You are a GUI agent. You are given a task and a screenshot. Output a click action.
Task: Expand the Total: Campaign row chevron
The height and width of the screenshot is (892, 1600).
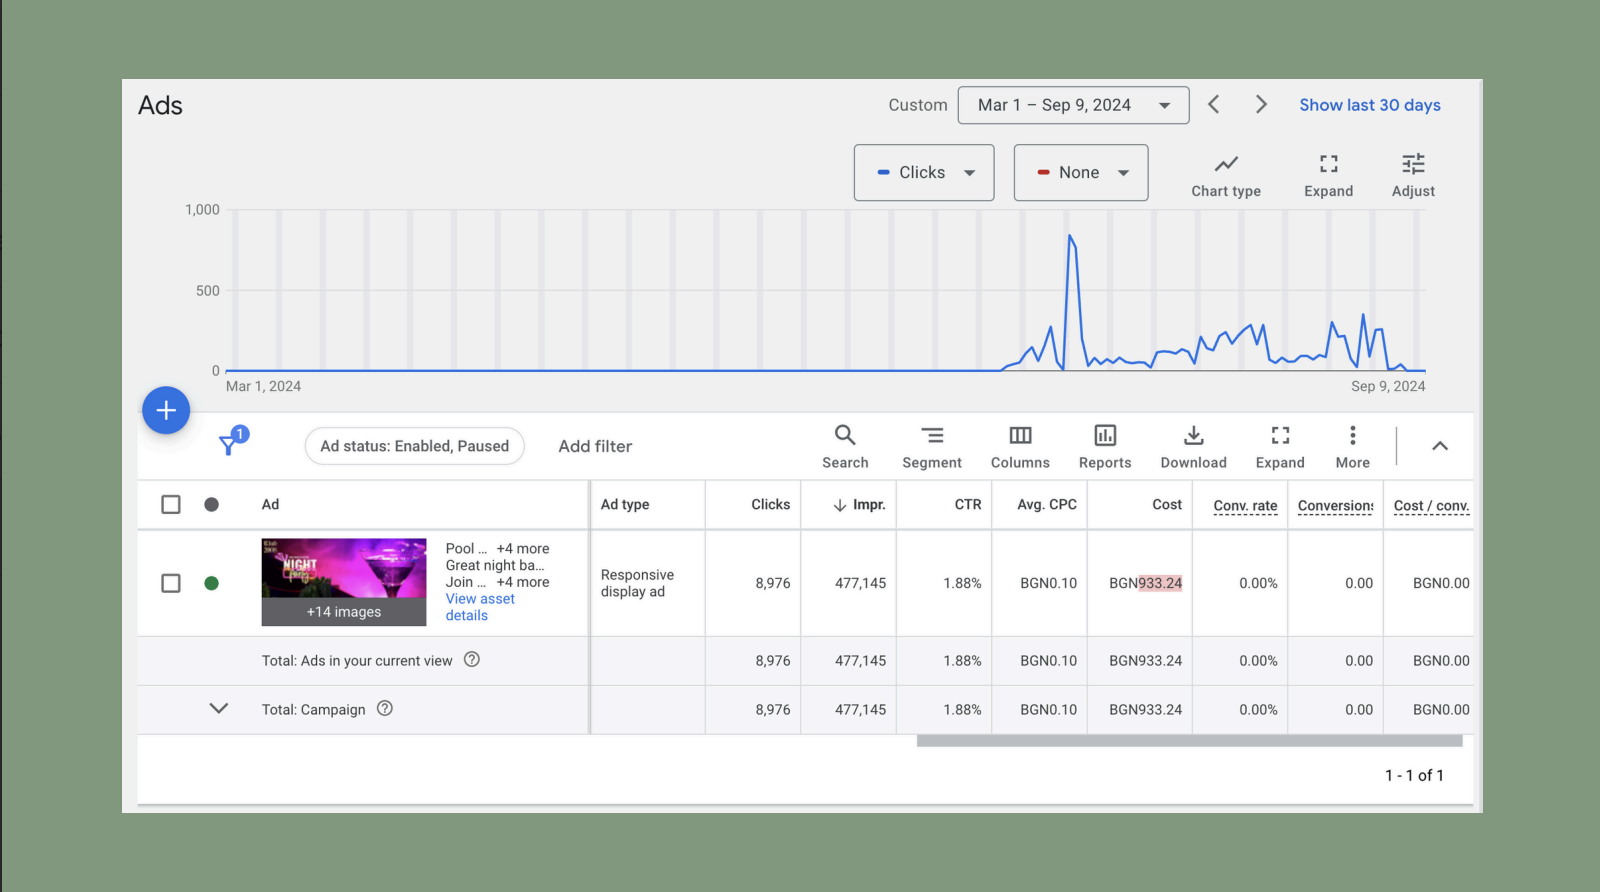tap(219, 709)
